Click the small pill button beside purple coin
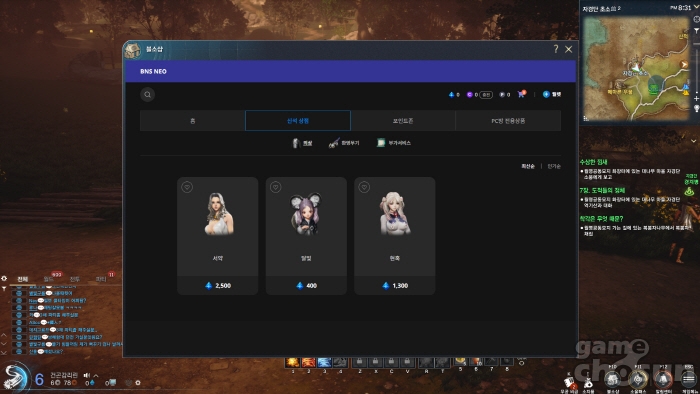This screenshot has height=394, width=700. click(x=486, y=95)
